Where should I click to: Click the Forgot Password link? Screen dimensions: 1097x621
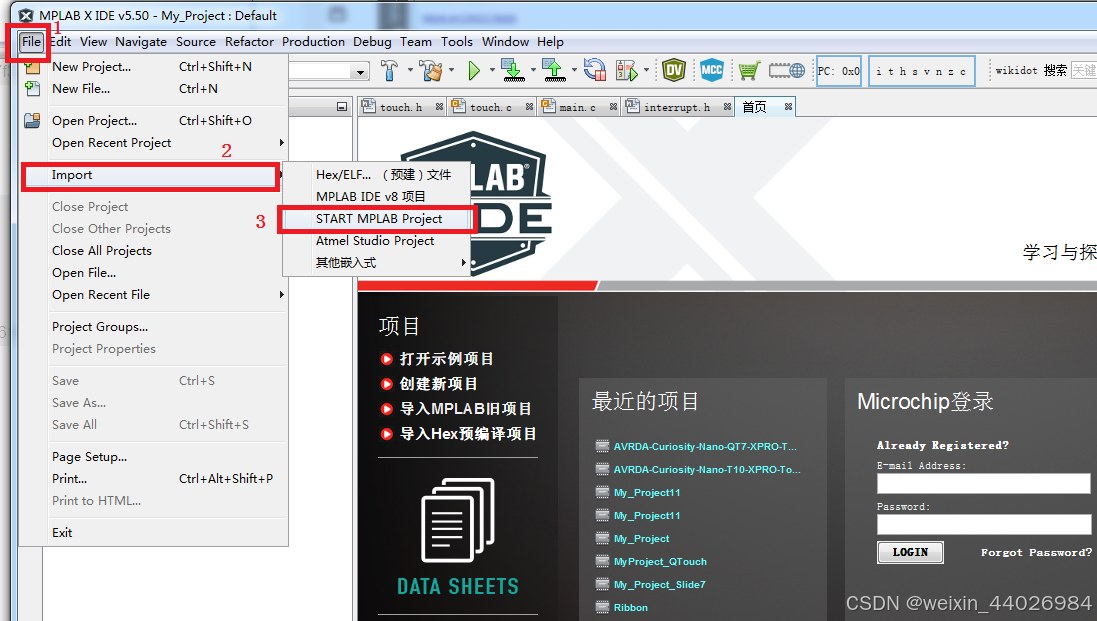[x=1036, y=552]
